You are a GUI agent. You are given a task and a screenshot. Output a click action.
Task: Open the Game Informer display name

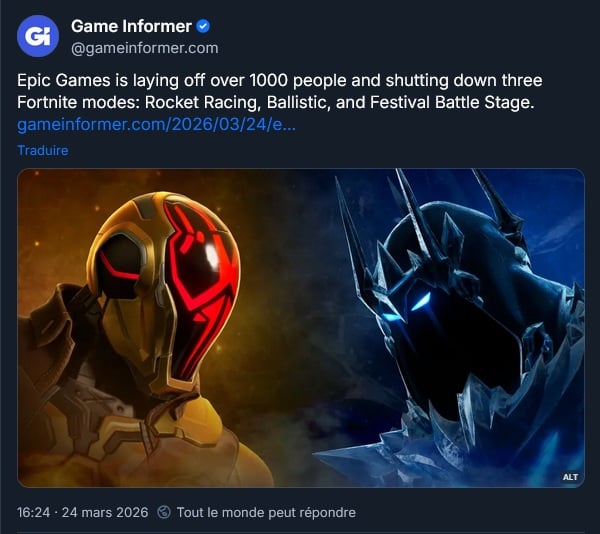pos(131,26)
